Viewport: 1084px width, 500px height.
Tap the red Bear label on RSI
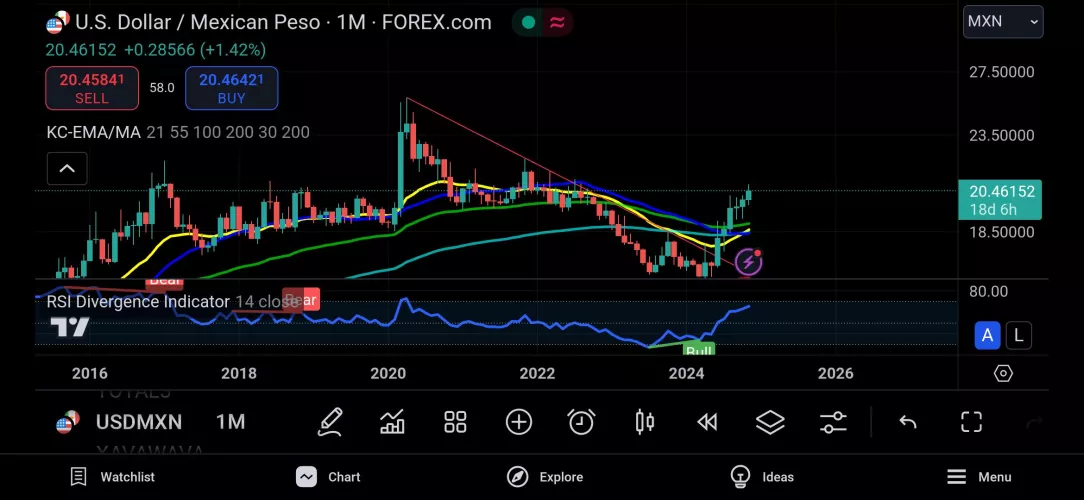coord(301,299)
